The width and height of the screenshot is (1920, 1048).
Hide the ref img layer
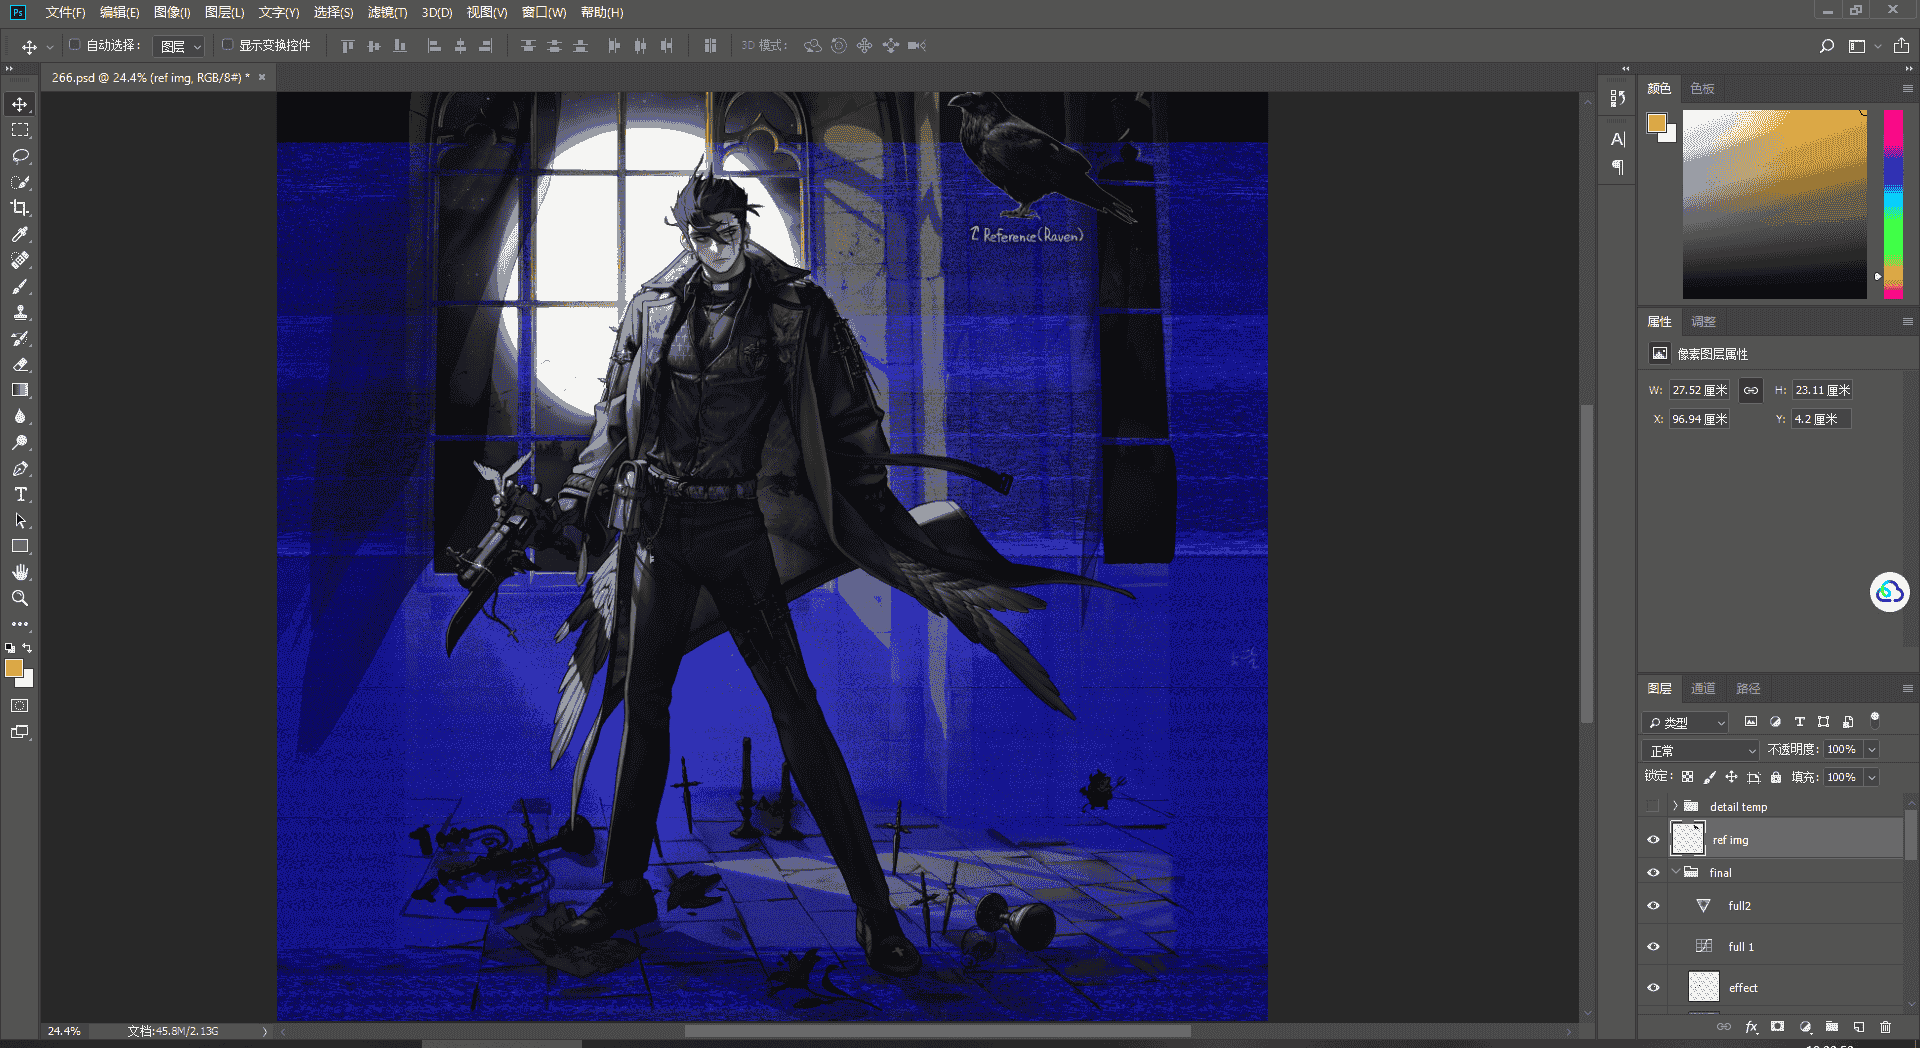(1653, 840)
